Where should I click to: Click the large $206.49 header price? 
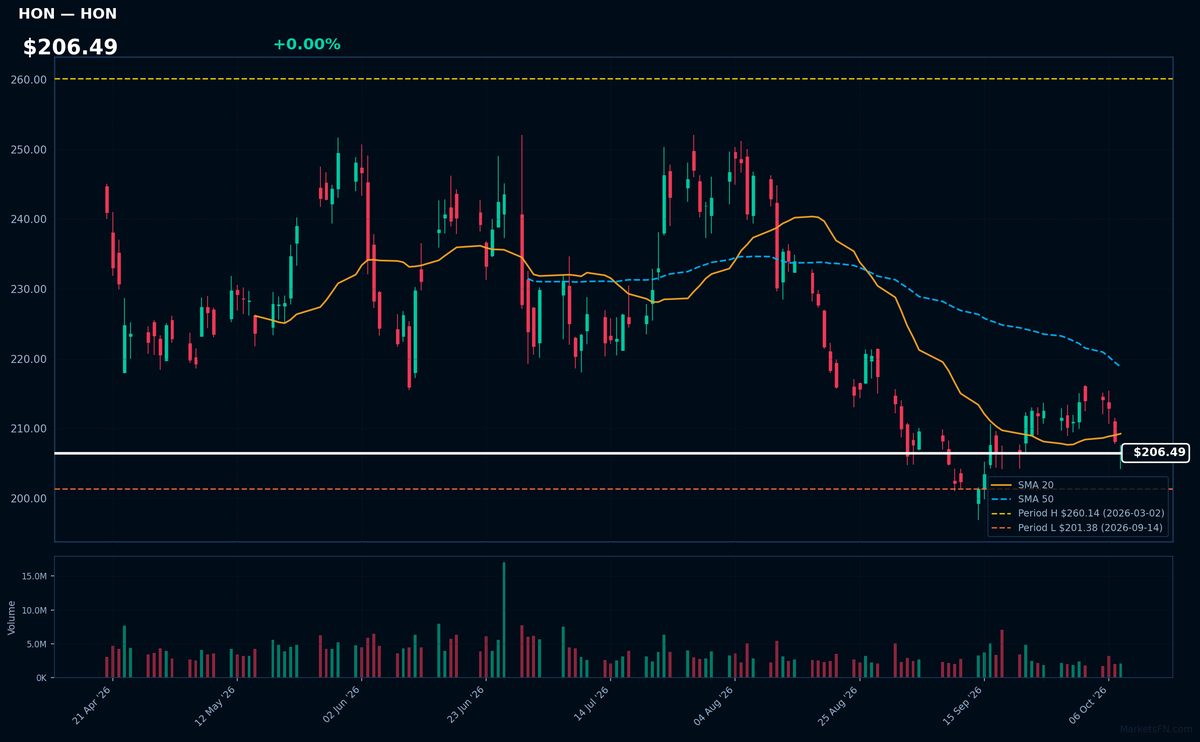[x=70, y=47]
